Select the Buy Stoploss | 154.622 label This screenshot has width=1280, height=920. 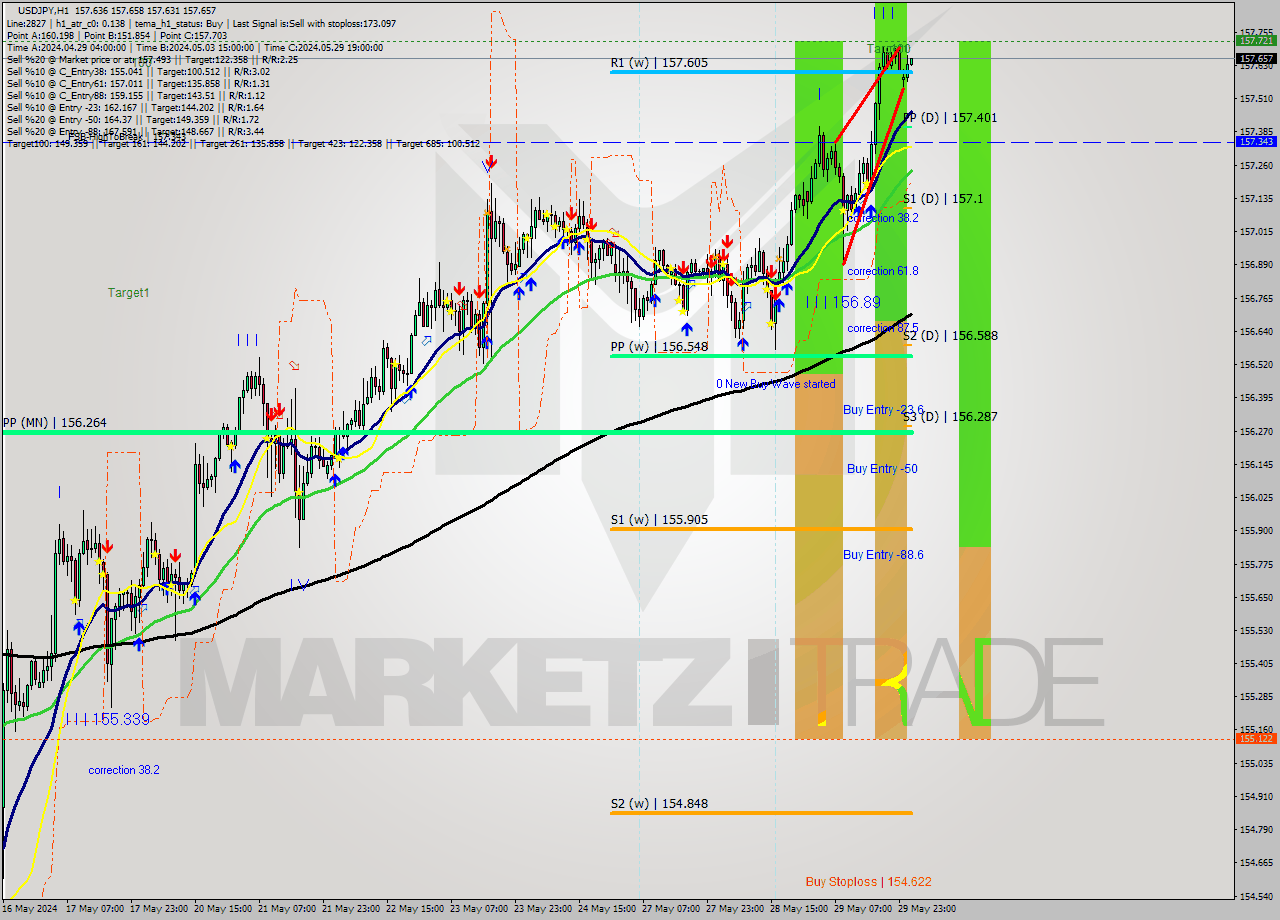click(x=869, y=882)
